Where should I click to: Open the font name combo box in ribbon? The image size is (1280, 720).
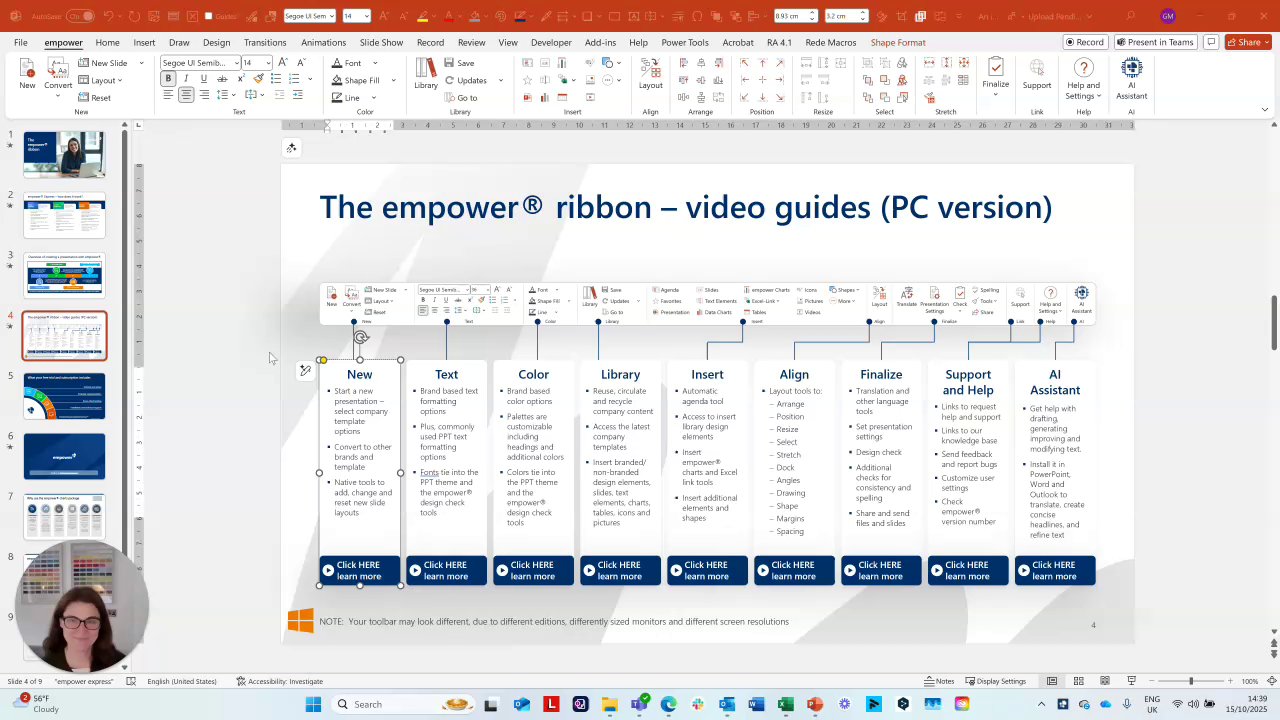(200, 63)
